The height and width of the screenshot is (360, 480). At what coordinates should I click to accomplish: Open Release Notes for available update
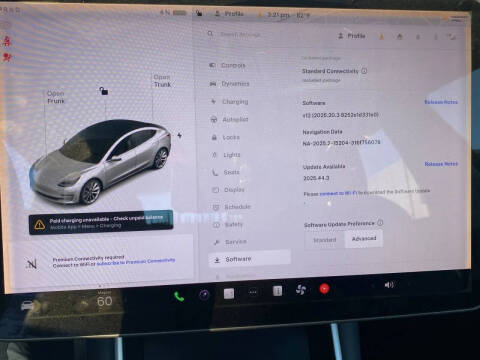click(x=441, y=164)
